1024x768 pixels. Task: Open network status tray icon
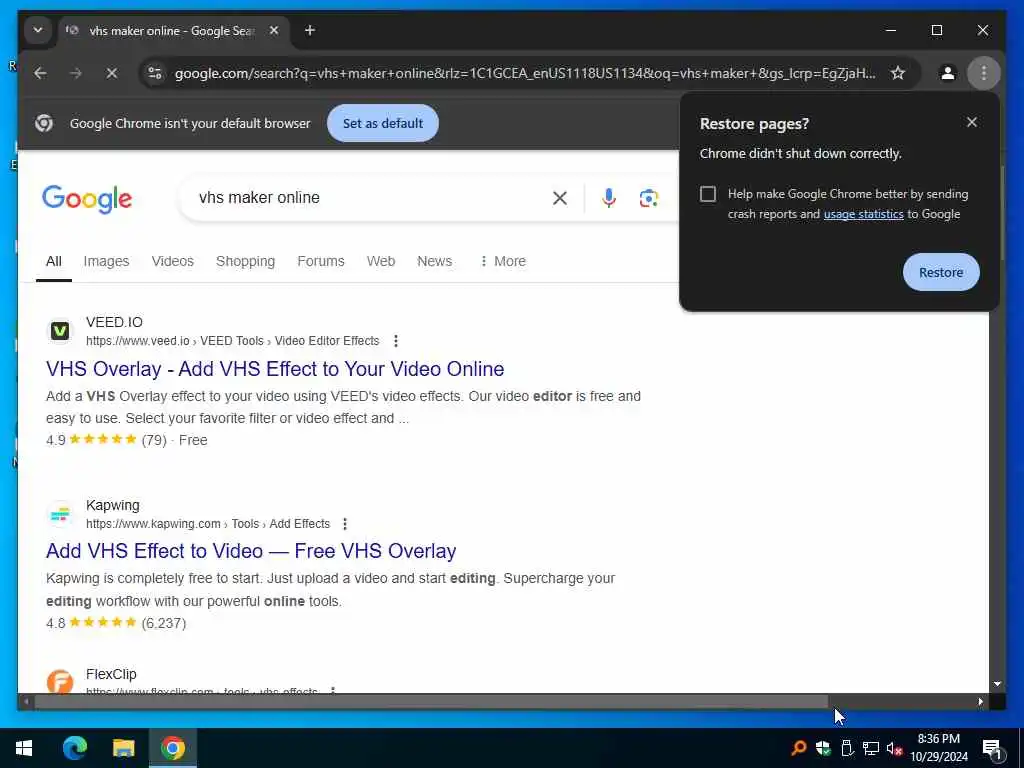tap(871, 748)
